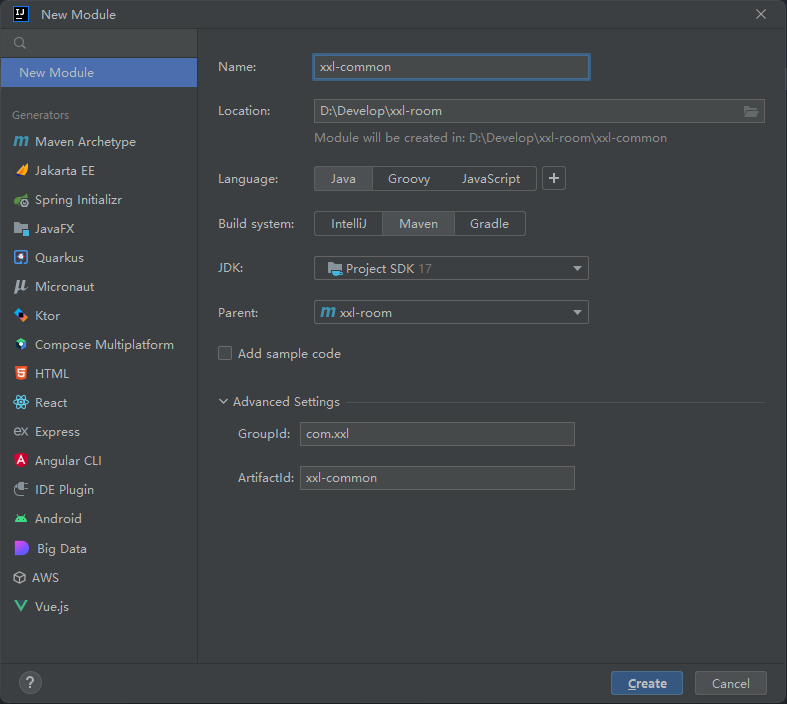Image resolution: width=787 pixels, height=704 pixels.
Task: Select the Maven Archetype generator icon
Action: [21, 142]
